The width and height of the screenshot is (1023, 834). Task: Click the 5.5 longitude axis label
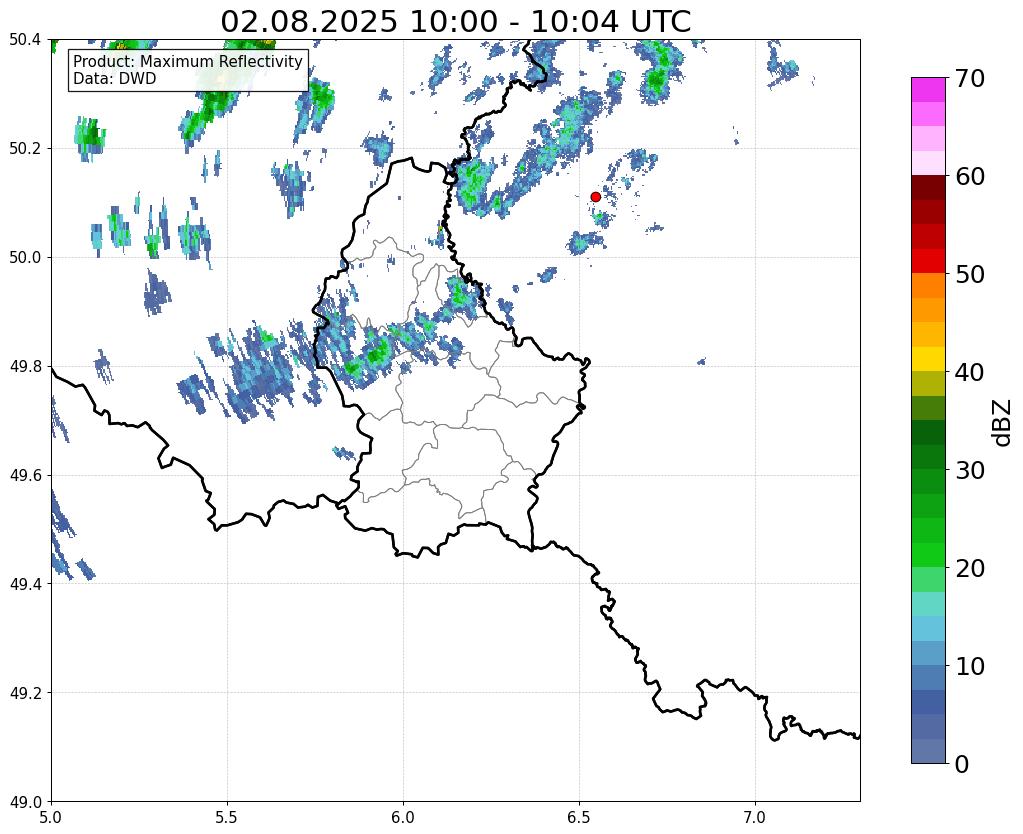[x=227, y=817]
